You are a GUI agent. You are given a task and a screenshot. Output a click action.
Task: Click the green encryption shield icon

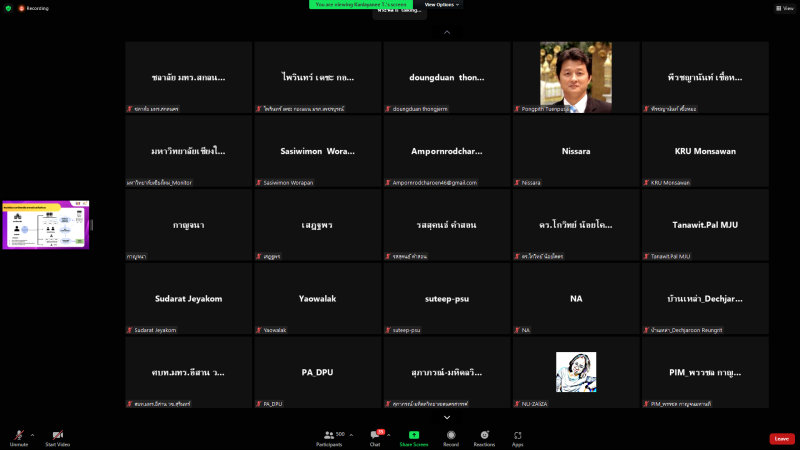pyautogui.click(x=8, y=8)
